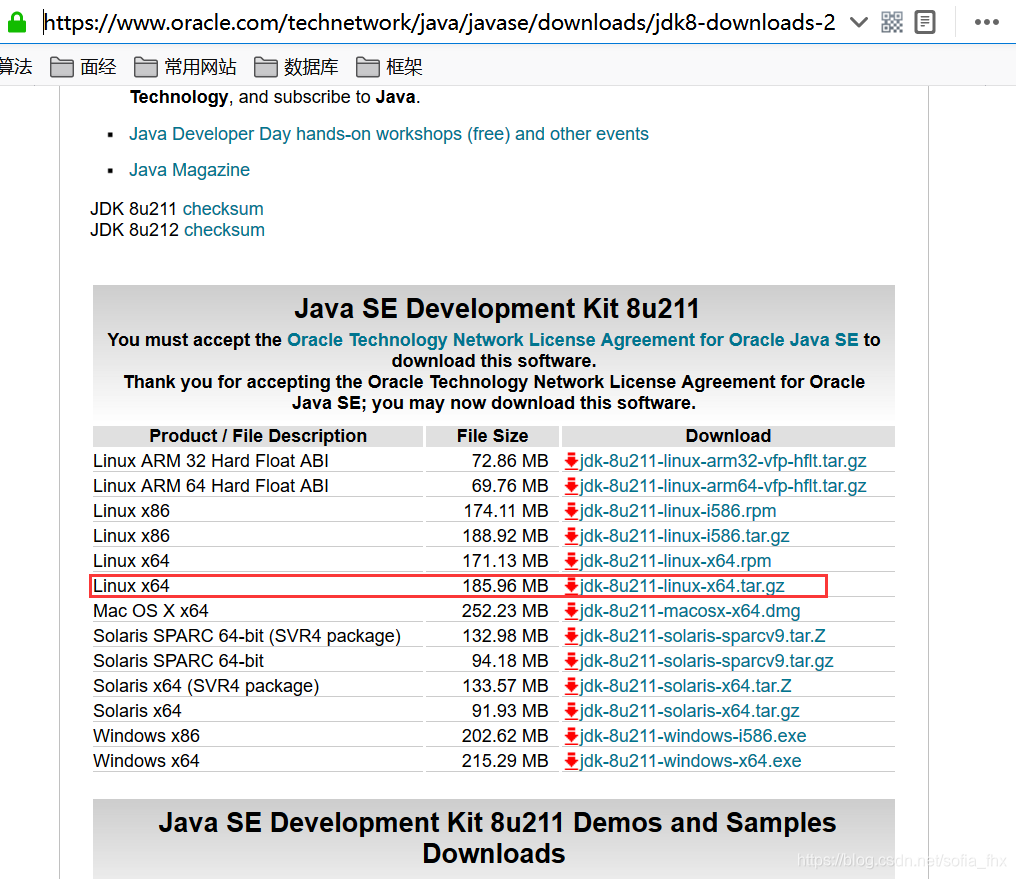Click red download arrow for linux-x64.tar.gz

click(x=571, y=586)
